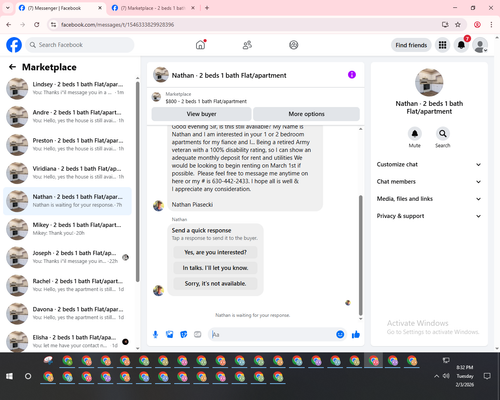Open the install app icon in address bar
Screen dimensions: 500x400
coord(445,25)
